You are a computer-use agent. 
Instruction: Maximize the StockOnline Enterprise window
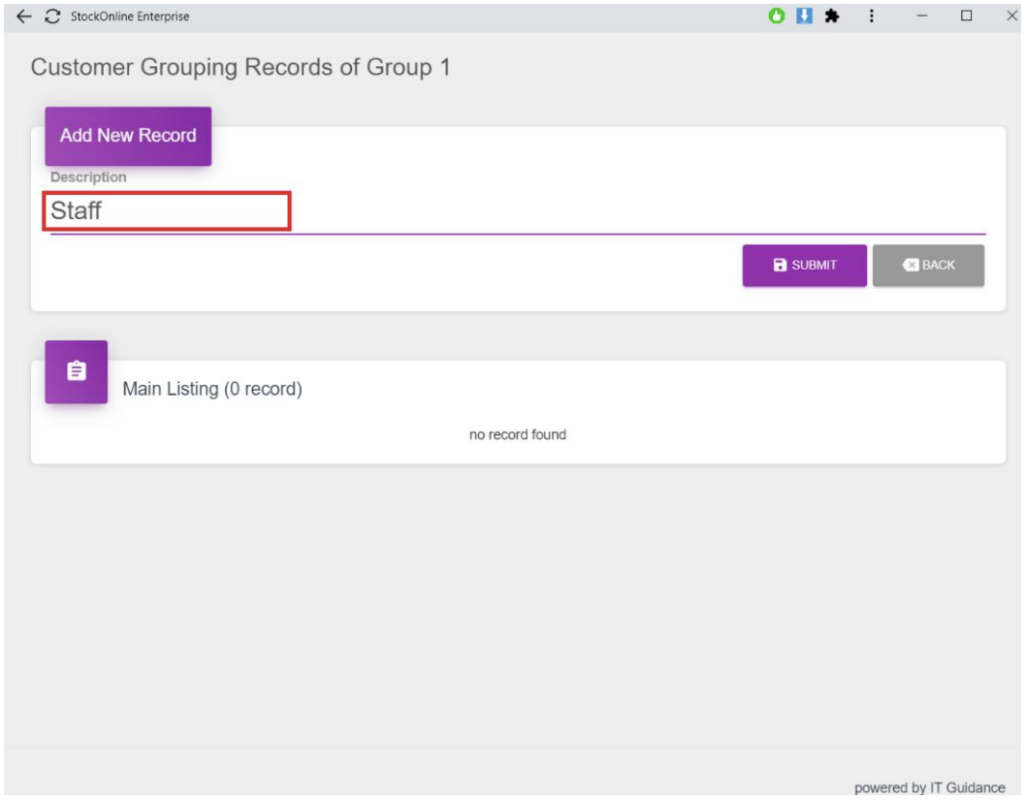966,16
